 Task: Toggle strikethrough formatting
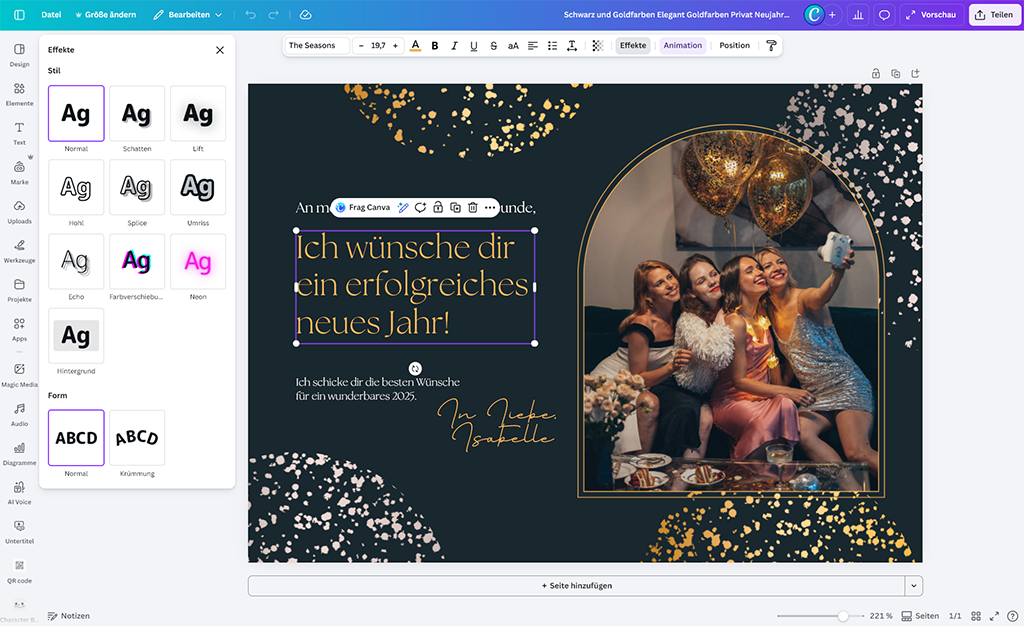pos(494,46)
